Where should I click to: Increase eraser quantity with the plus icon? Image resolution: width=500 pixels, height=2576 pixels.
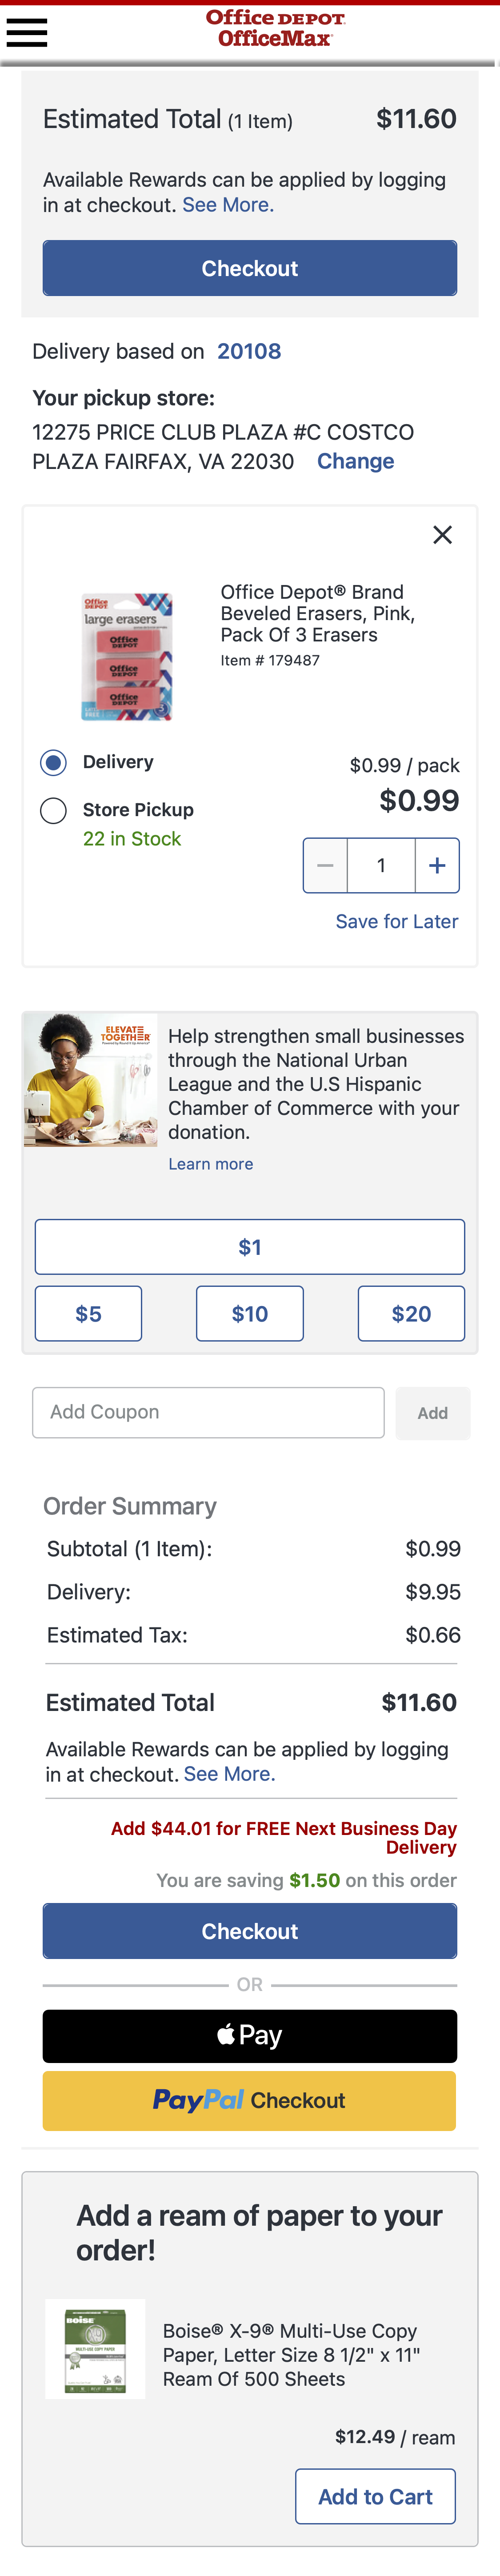[436, 865]
